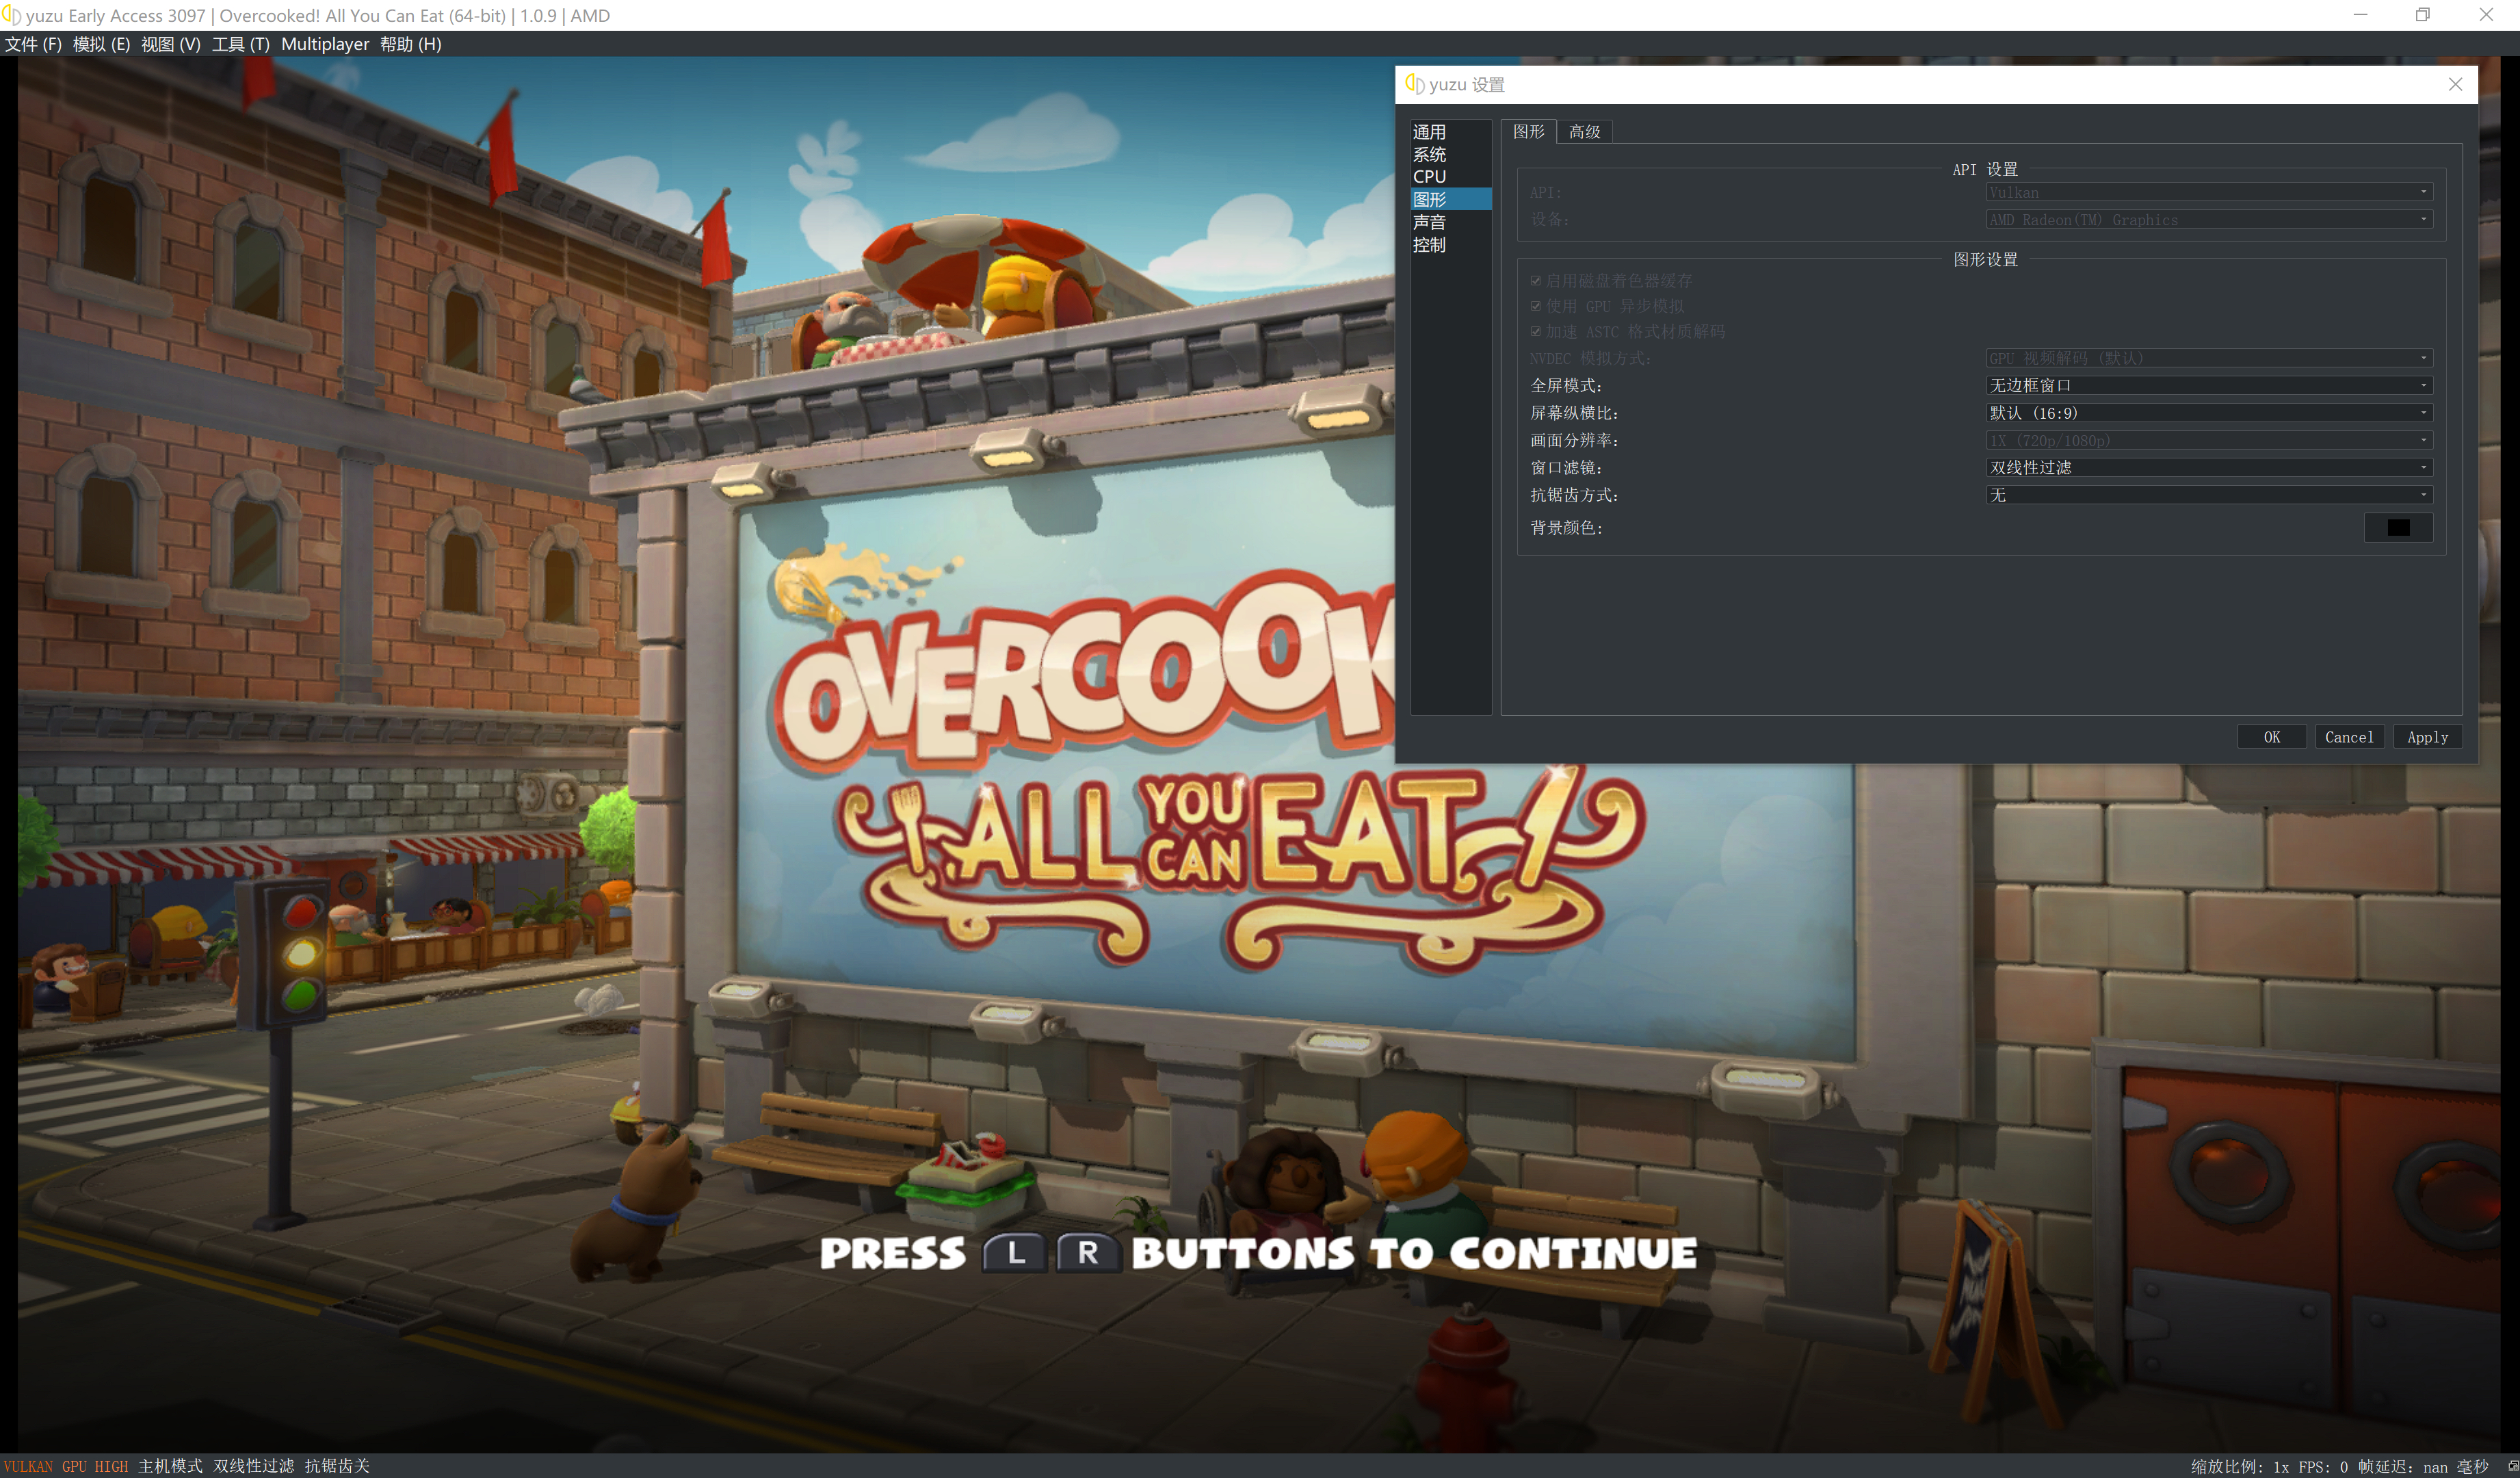2520x1478 pixels.
Task: Open the 帮助 (H) menu
Action: pyautogui.click(x=410, y=44)
